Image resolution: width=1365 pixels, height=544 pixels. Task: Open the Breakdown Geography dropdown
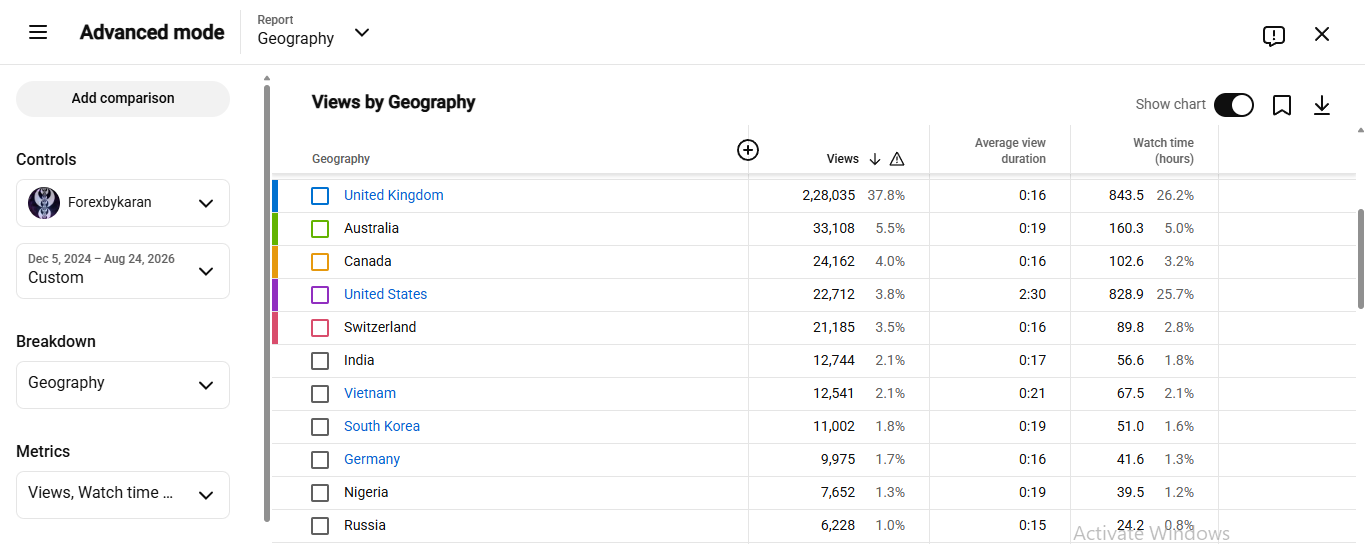click(x=123, y=385)
